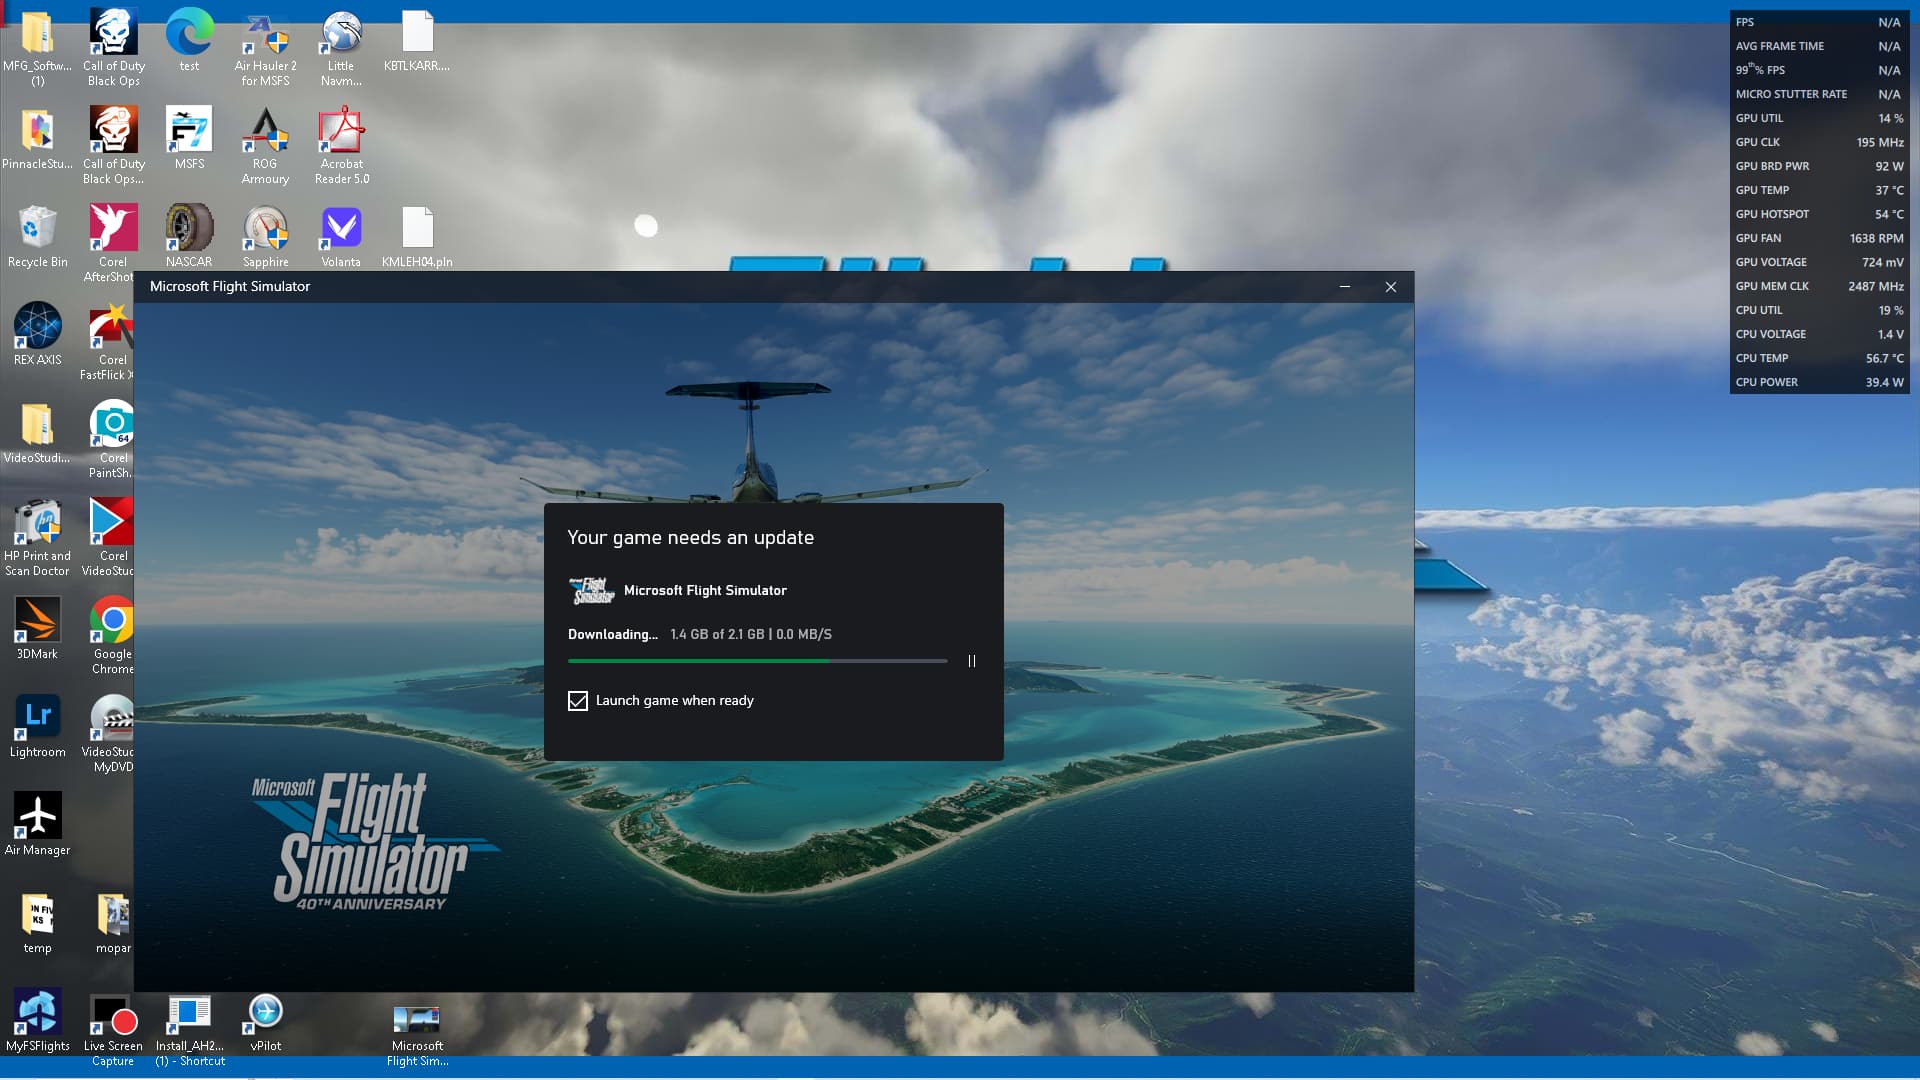Click the download progress bar

(x=757, y=661)
